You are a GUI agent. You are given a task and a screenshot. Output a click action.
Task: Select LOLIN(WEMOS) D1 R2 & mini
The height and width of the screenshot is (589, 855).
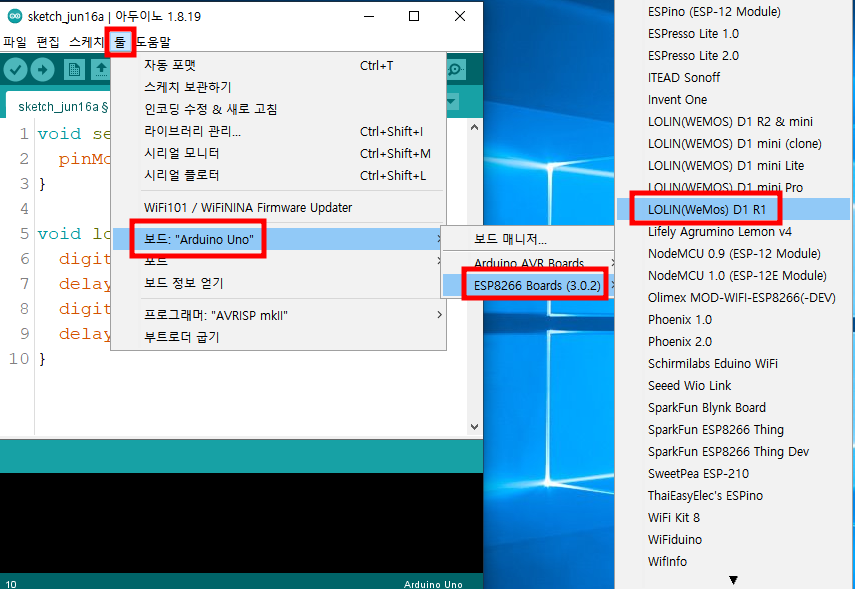[733, 122]
